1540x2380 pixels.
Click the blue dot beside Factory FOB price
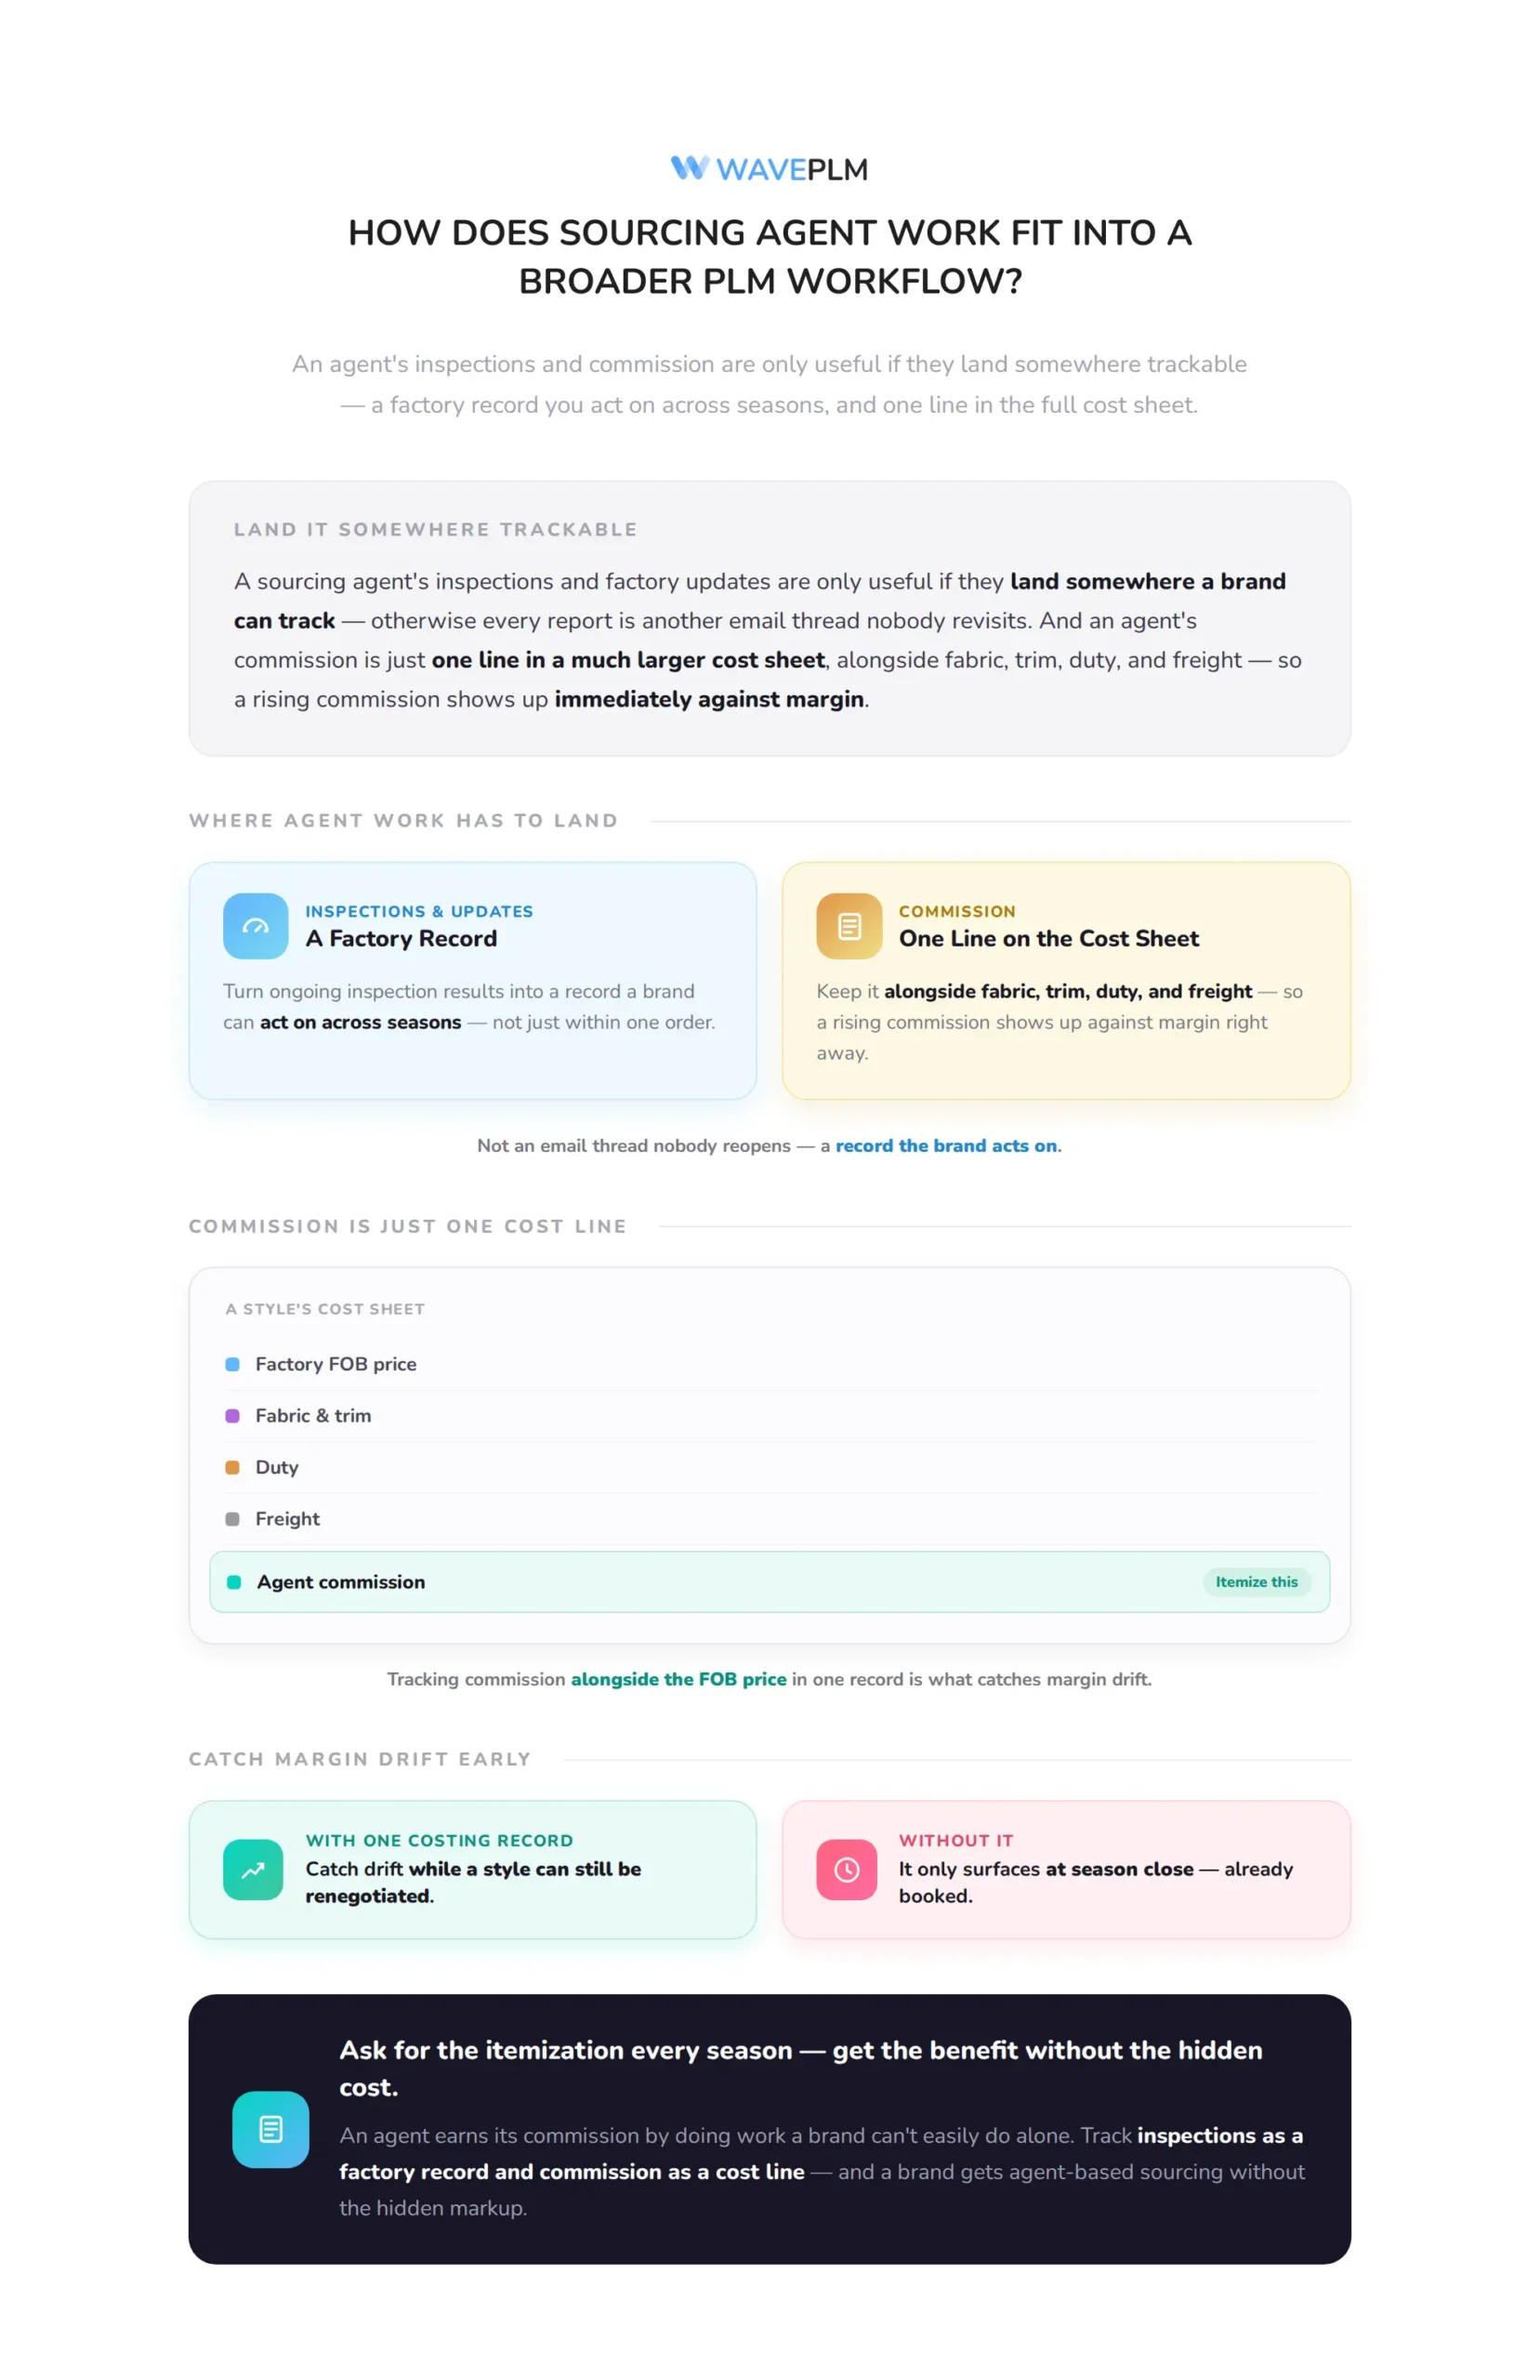232,1364
